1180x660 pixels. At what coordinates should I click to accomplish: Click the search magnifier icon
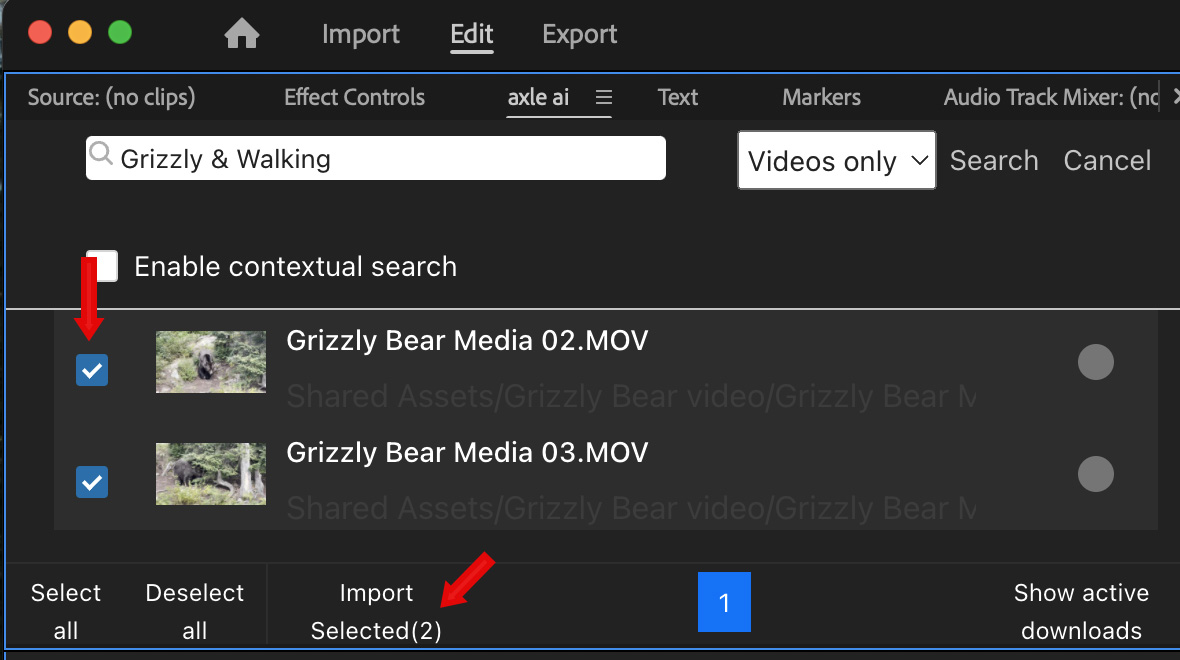[102, 155]
